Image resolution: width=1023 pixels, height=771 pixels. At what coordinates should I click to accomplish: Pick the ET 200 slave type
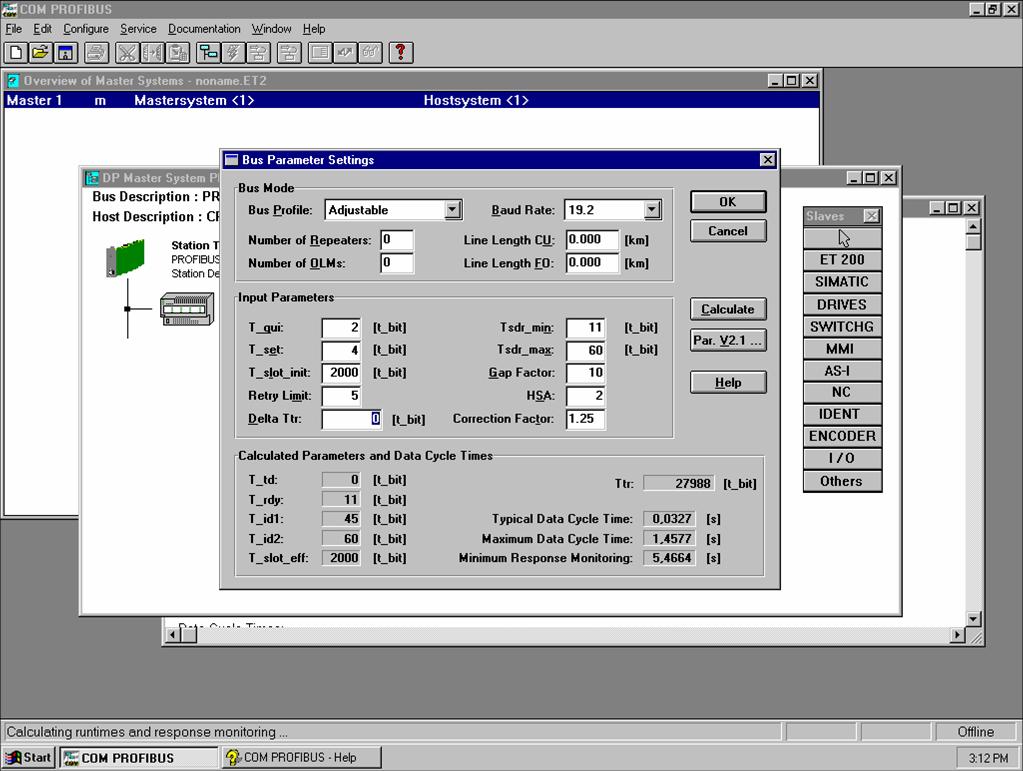(x=842, y=260)
